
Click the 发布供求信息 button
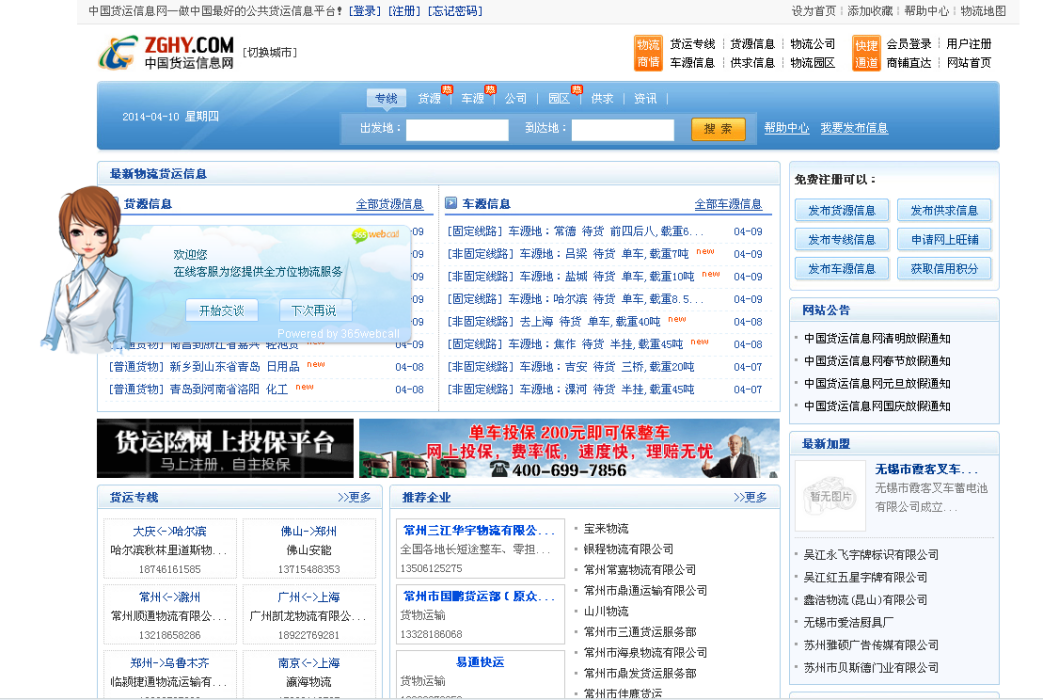click(944, 210)
